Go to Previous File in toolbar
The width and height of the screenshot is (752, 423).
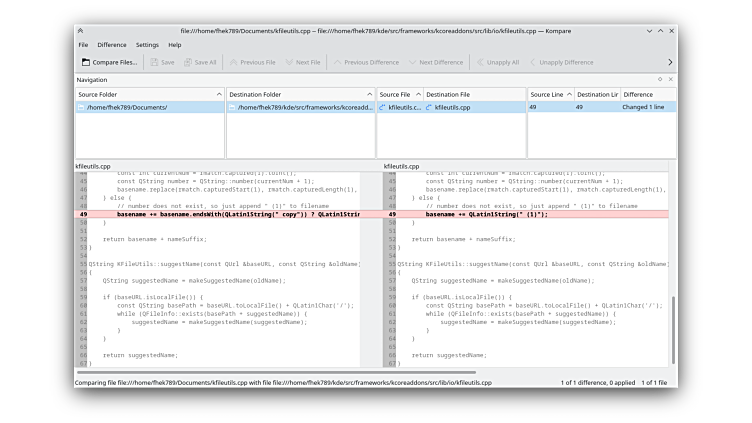click(x=251, y=62)
